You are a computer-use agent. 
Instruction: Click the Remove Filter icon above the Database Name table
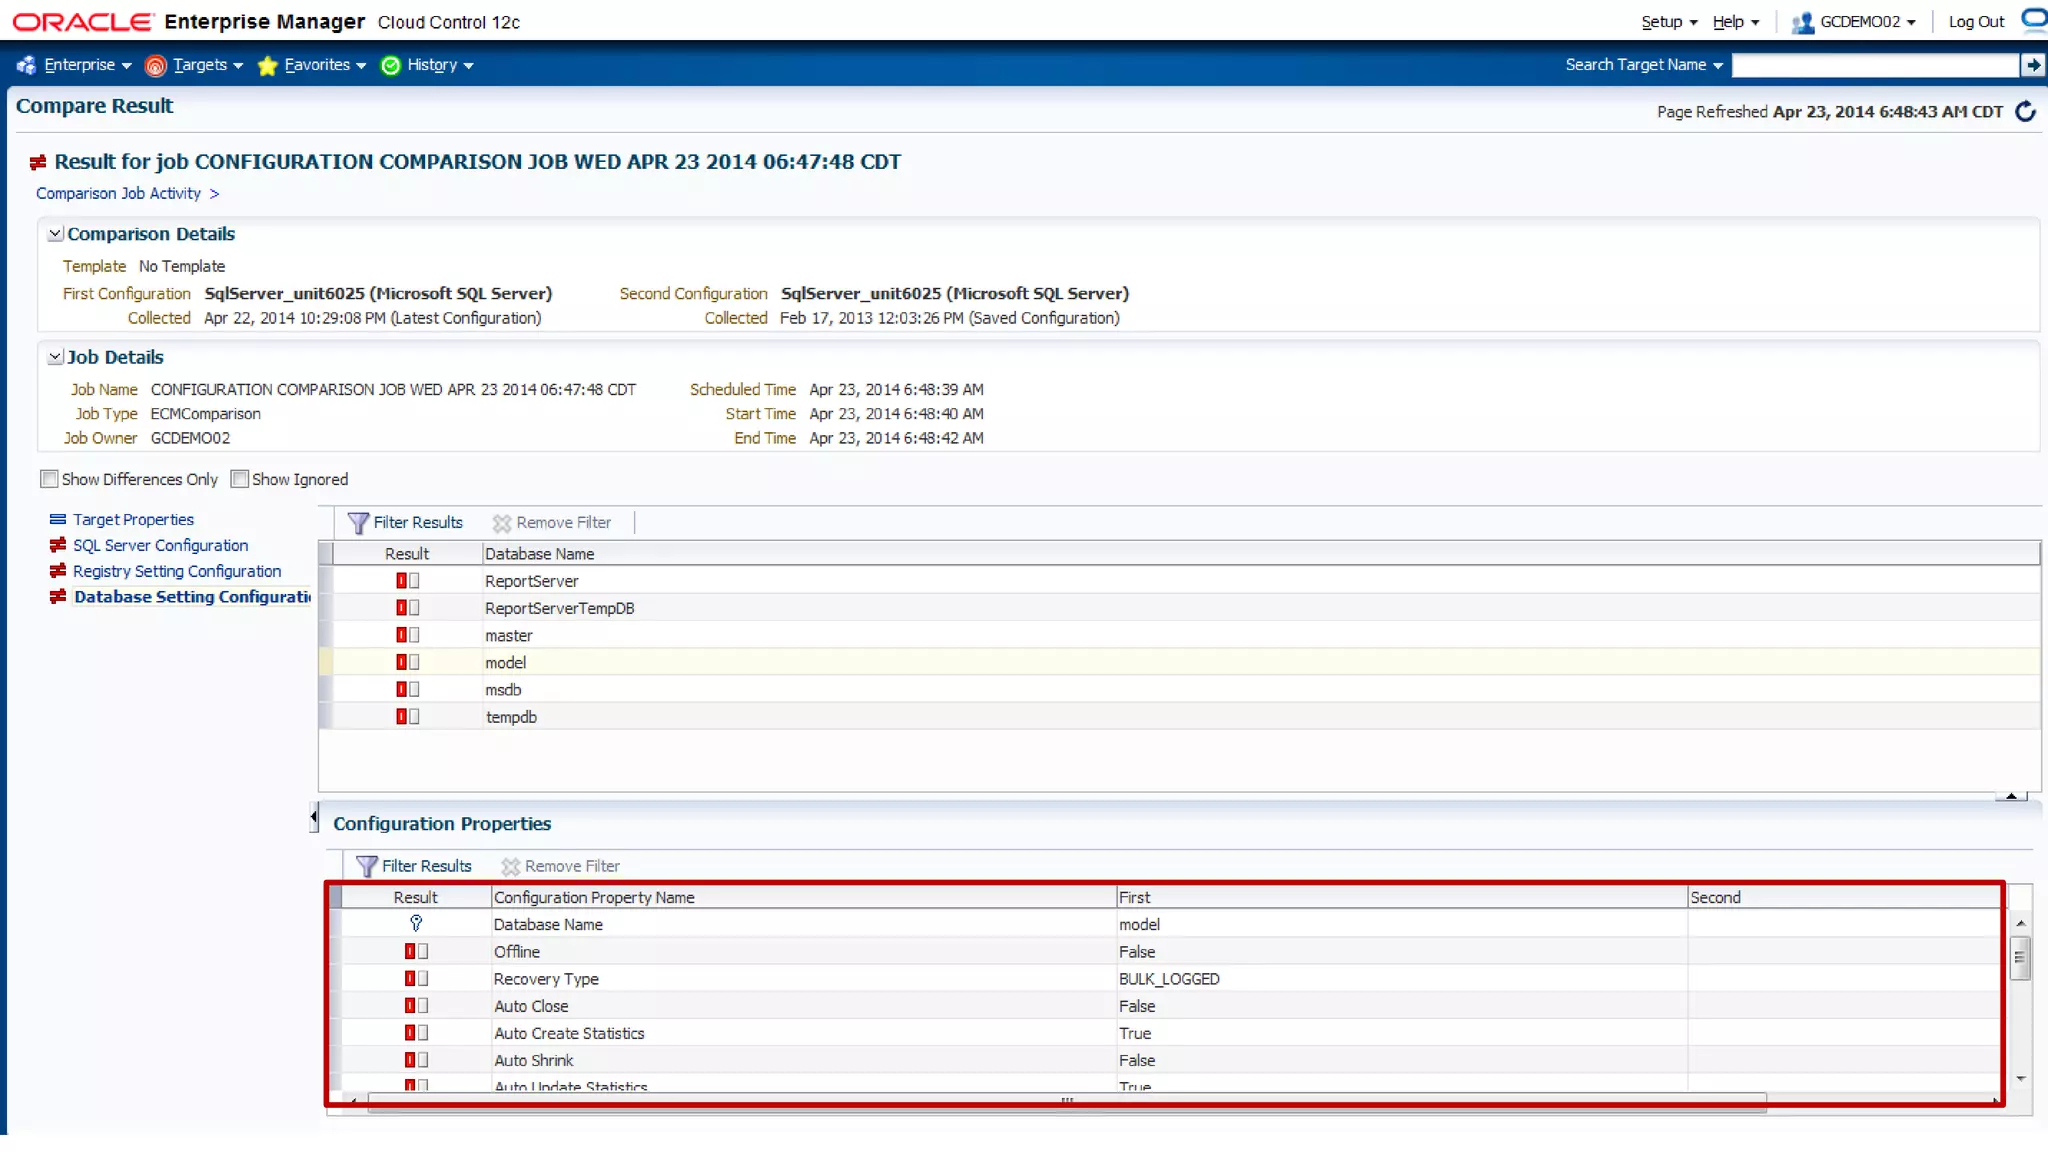pos(502,522)
